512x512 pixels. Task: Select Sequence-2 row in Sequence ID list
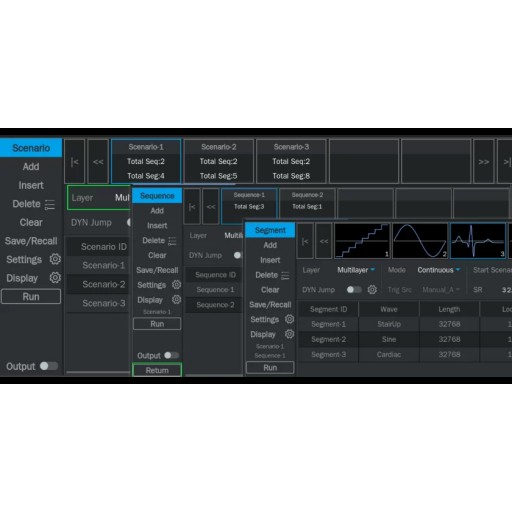click(214, 305)
